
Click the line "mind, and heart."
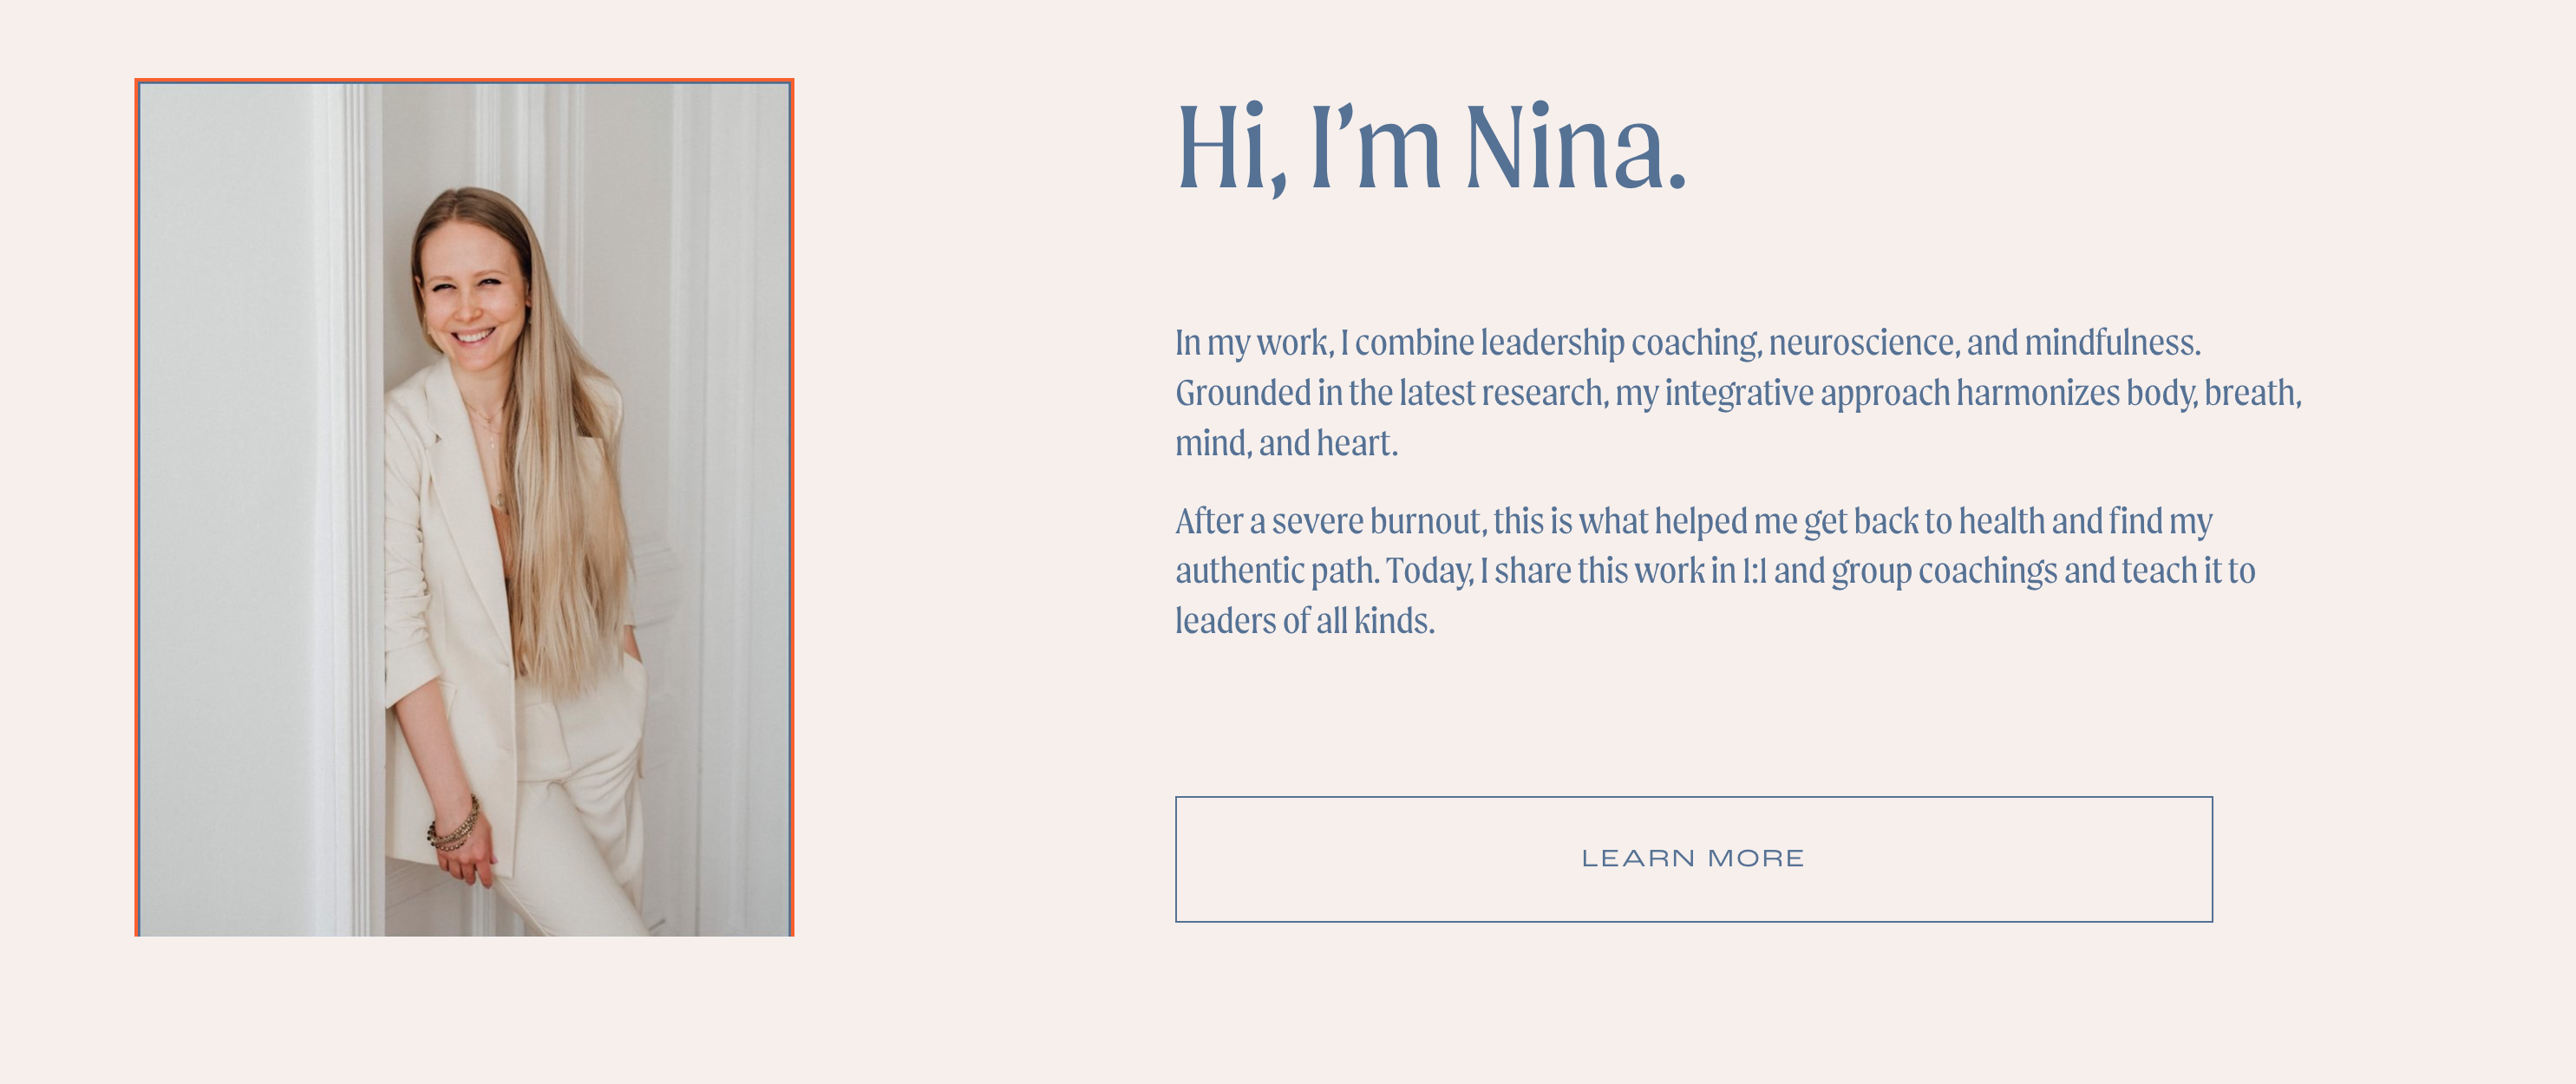(x=1286, y=443)
